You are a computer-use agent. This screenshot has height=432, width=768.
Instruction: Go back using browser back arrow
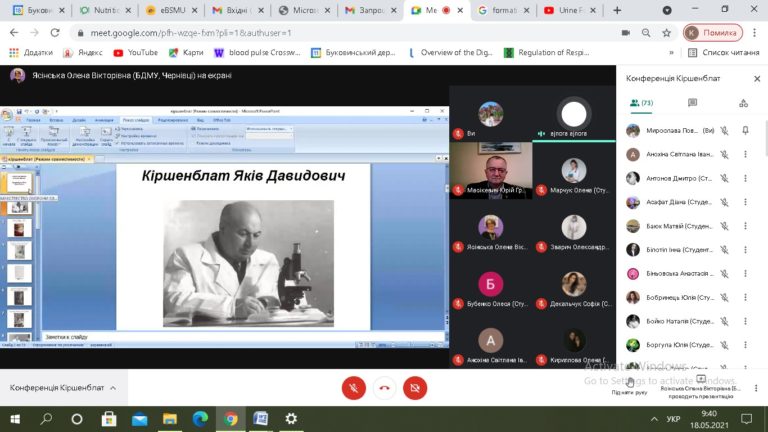point(14,33)
